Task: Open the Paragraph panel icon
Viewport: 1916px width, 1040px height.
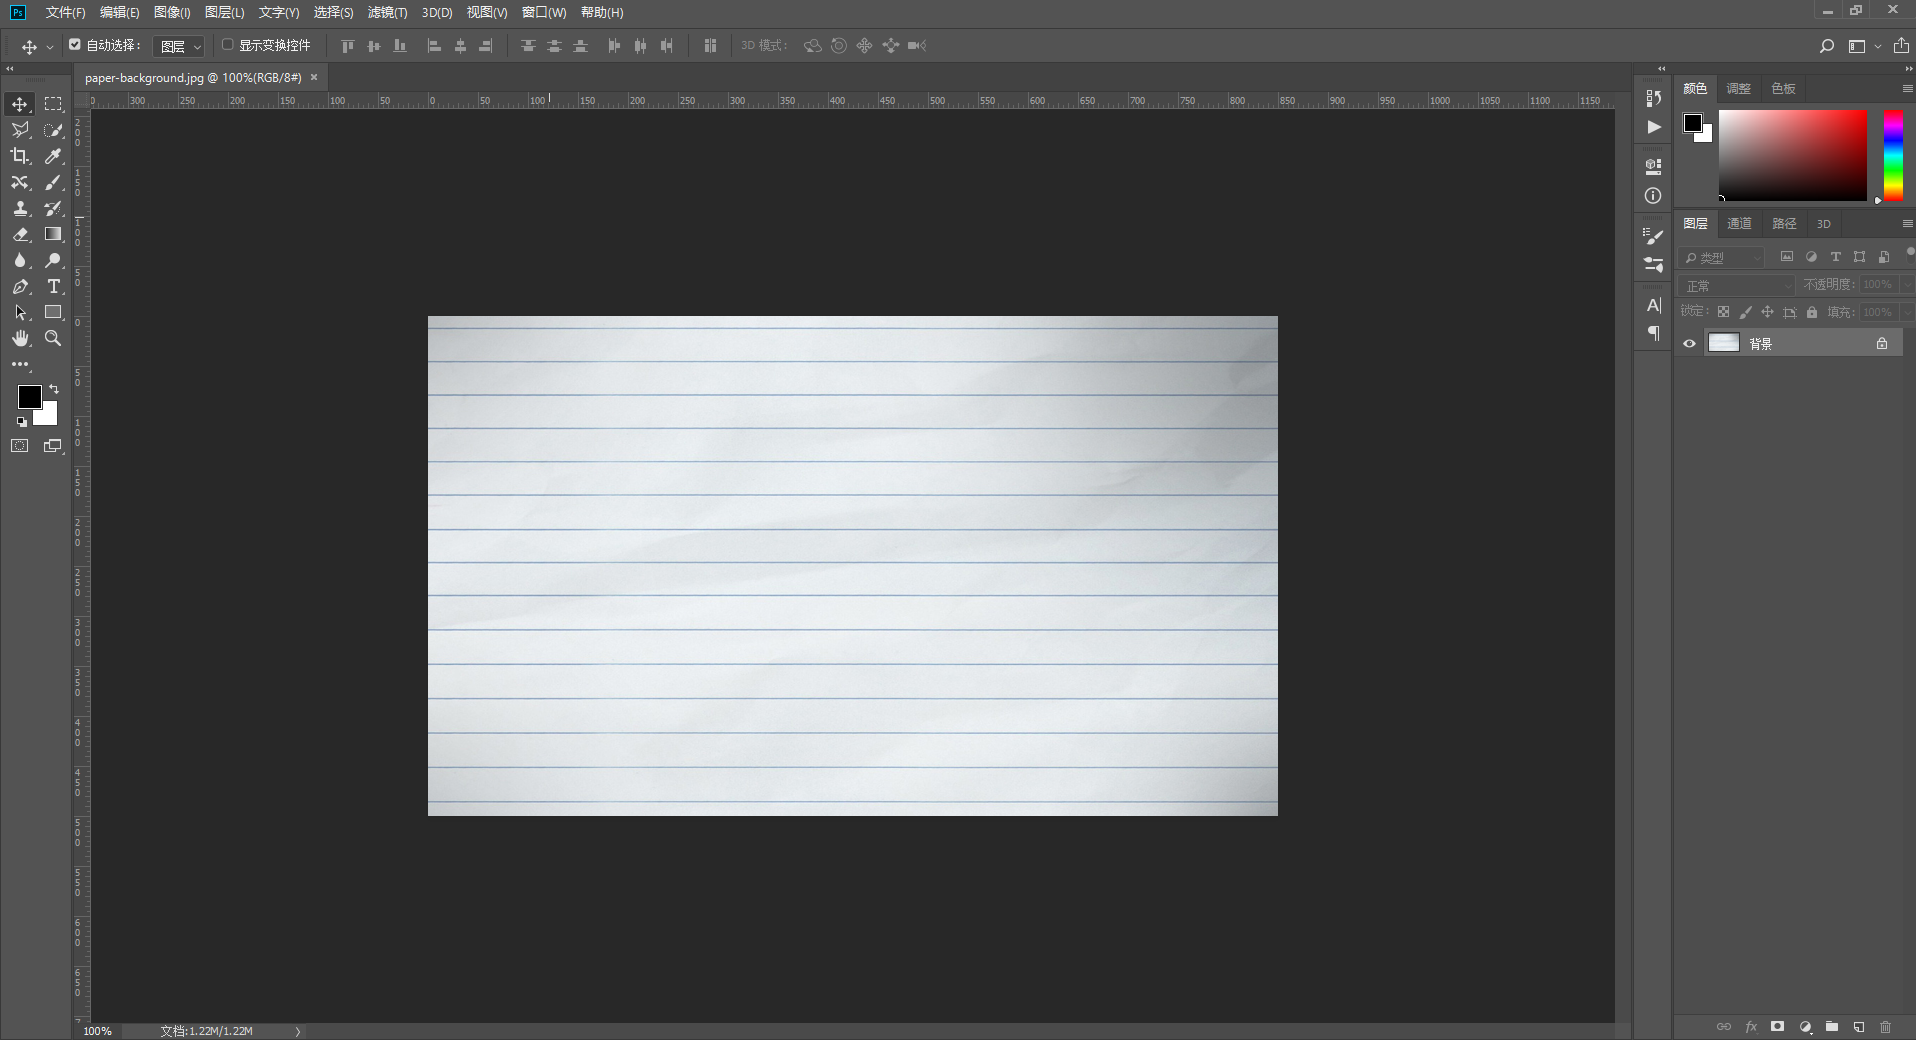Action: point(1653,333)
